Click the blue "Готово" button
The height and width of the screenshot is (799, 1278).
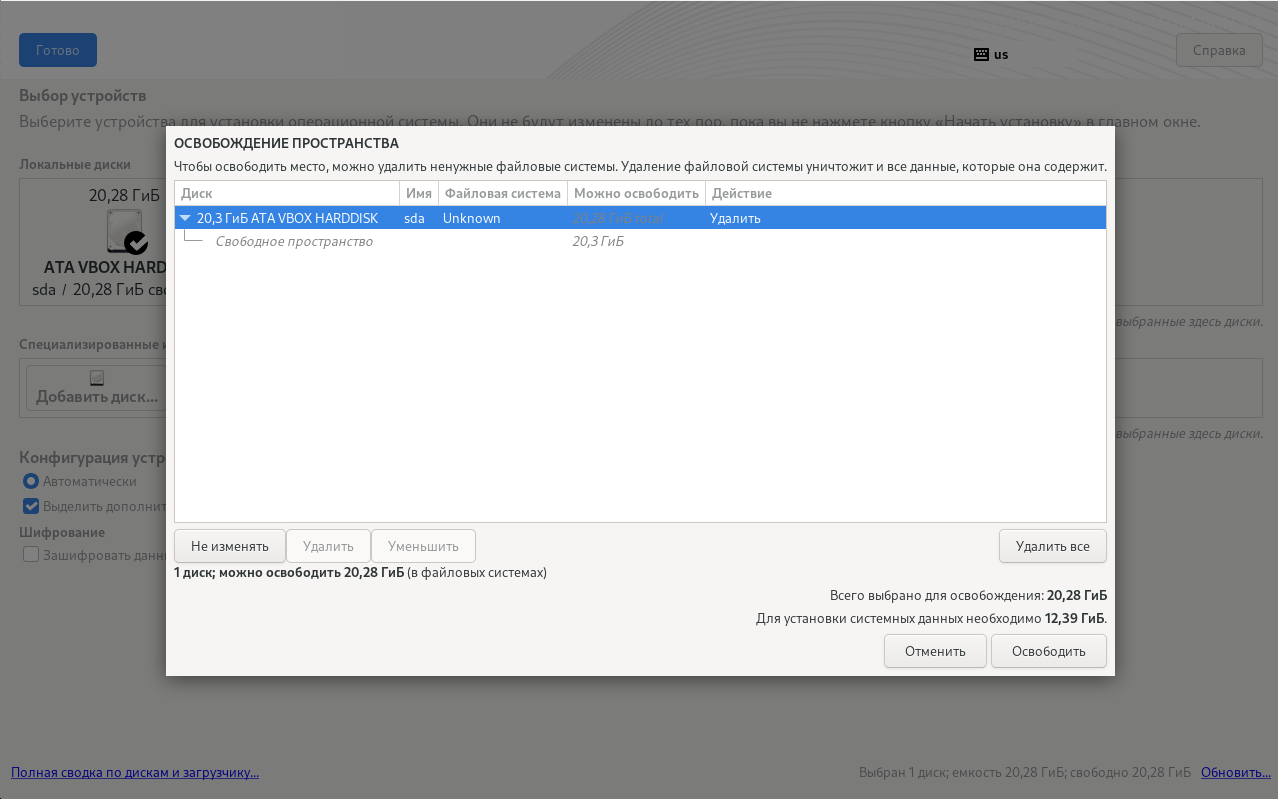(58, 50)
